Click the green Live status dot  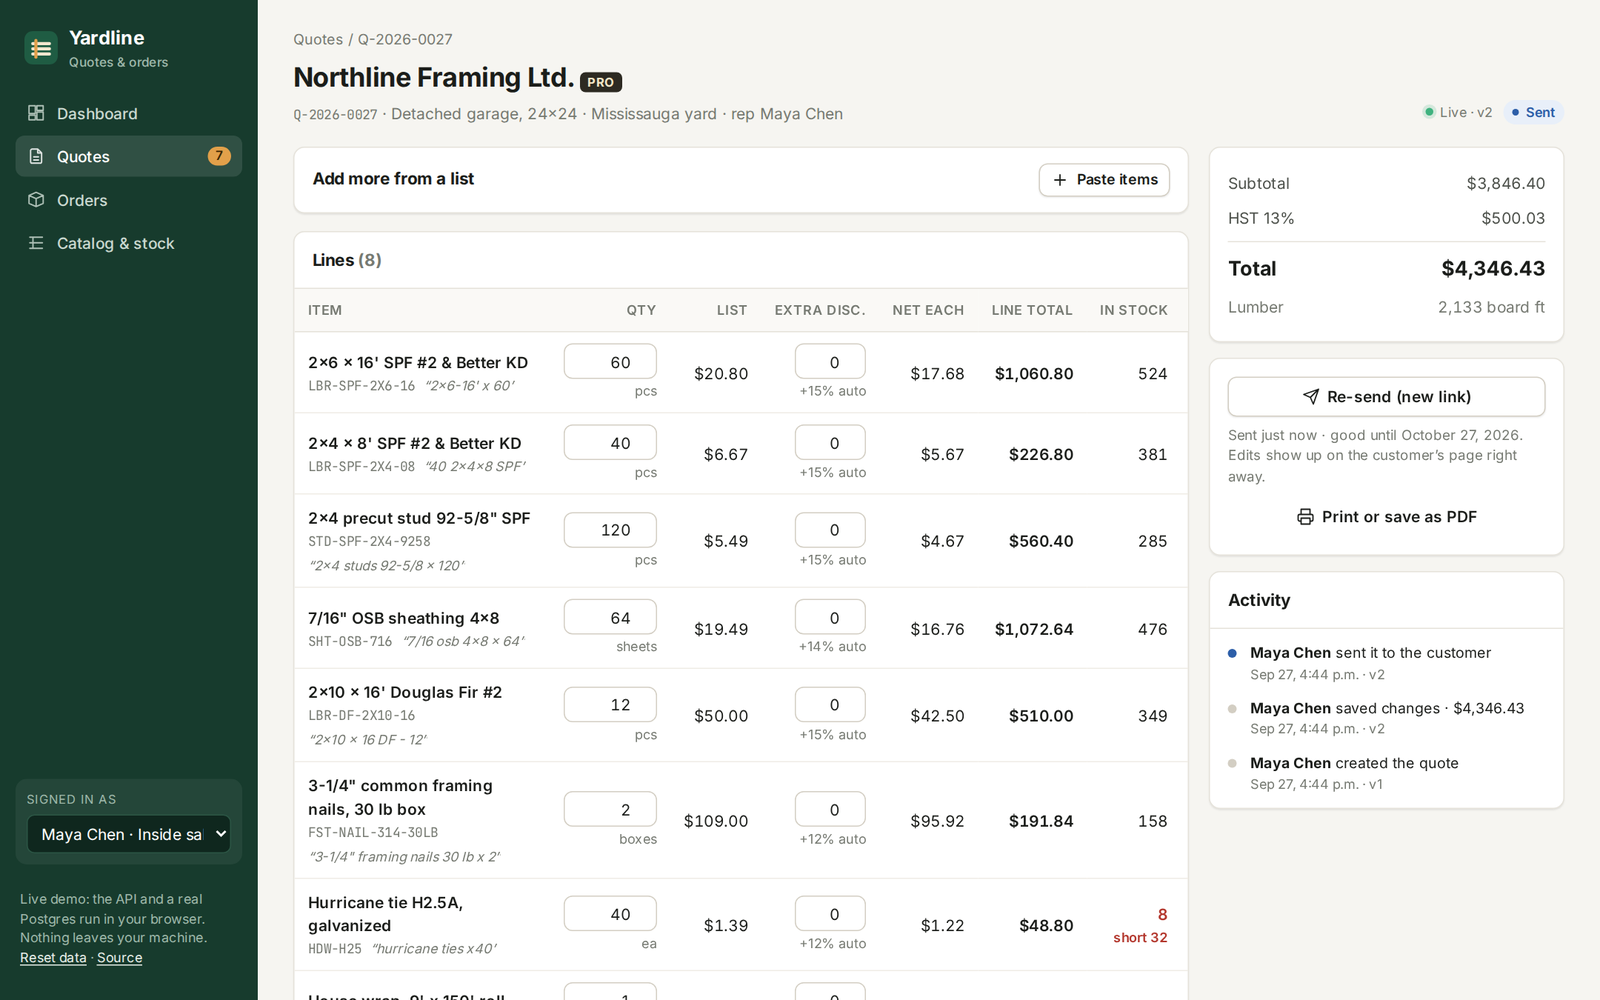[1429, 112]
